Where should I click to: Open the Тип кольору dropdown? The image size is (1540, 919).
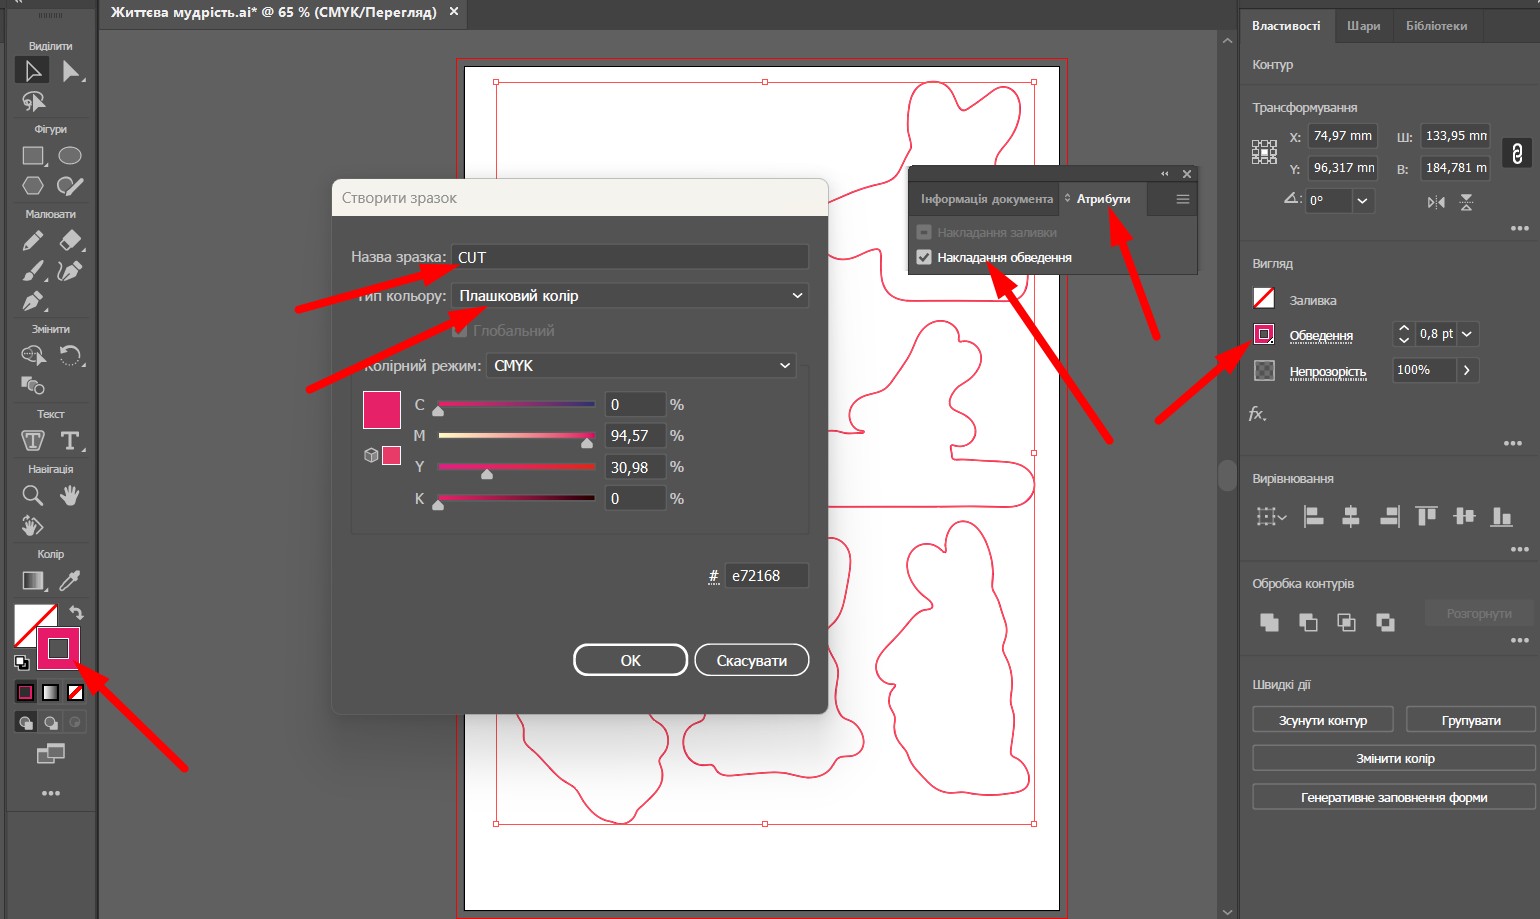click(629, 296)
